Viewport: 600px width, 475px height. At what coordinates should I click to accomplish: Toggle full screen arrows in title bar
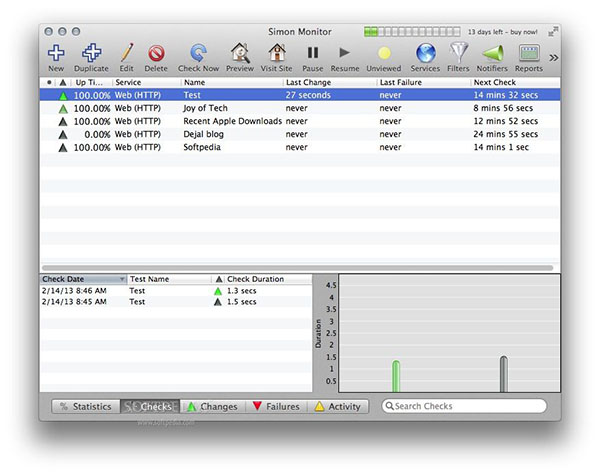(553, 32)
